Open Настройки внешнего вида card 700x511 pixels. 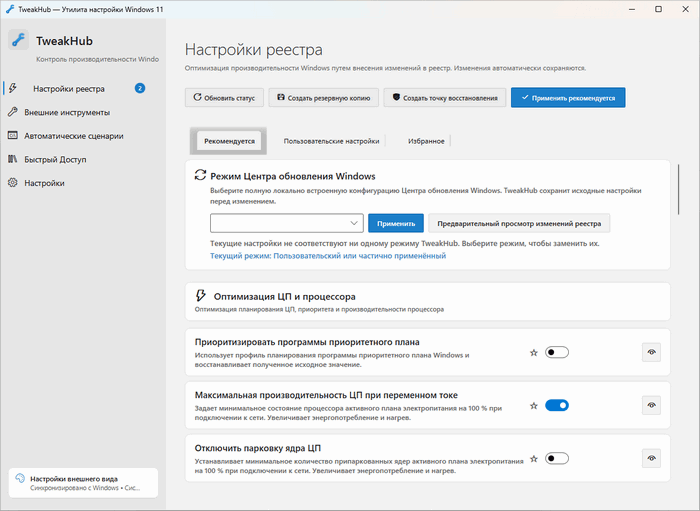tap(83, 482)
